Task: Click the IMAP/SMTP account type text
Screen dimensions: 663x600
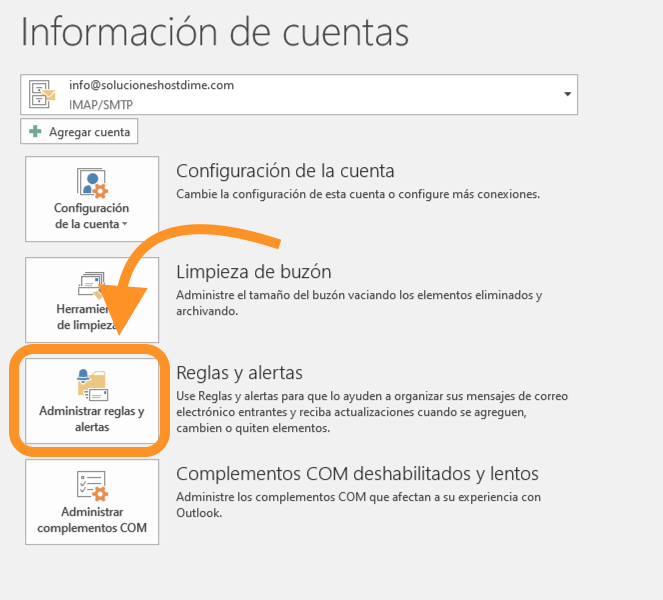Action: pos(96,103)
